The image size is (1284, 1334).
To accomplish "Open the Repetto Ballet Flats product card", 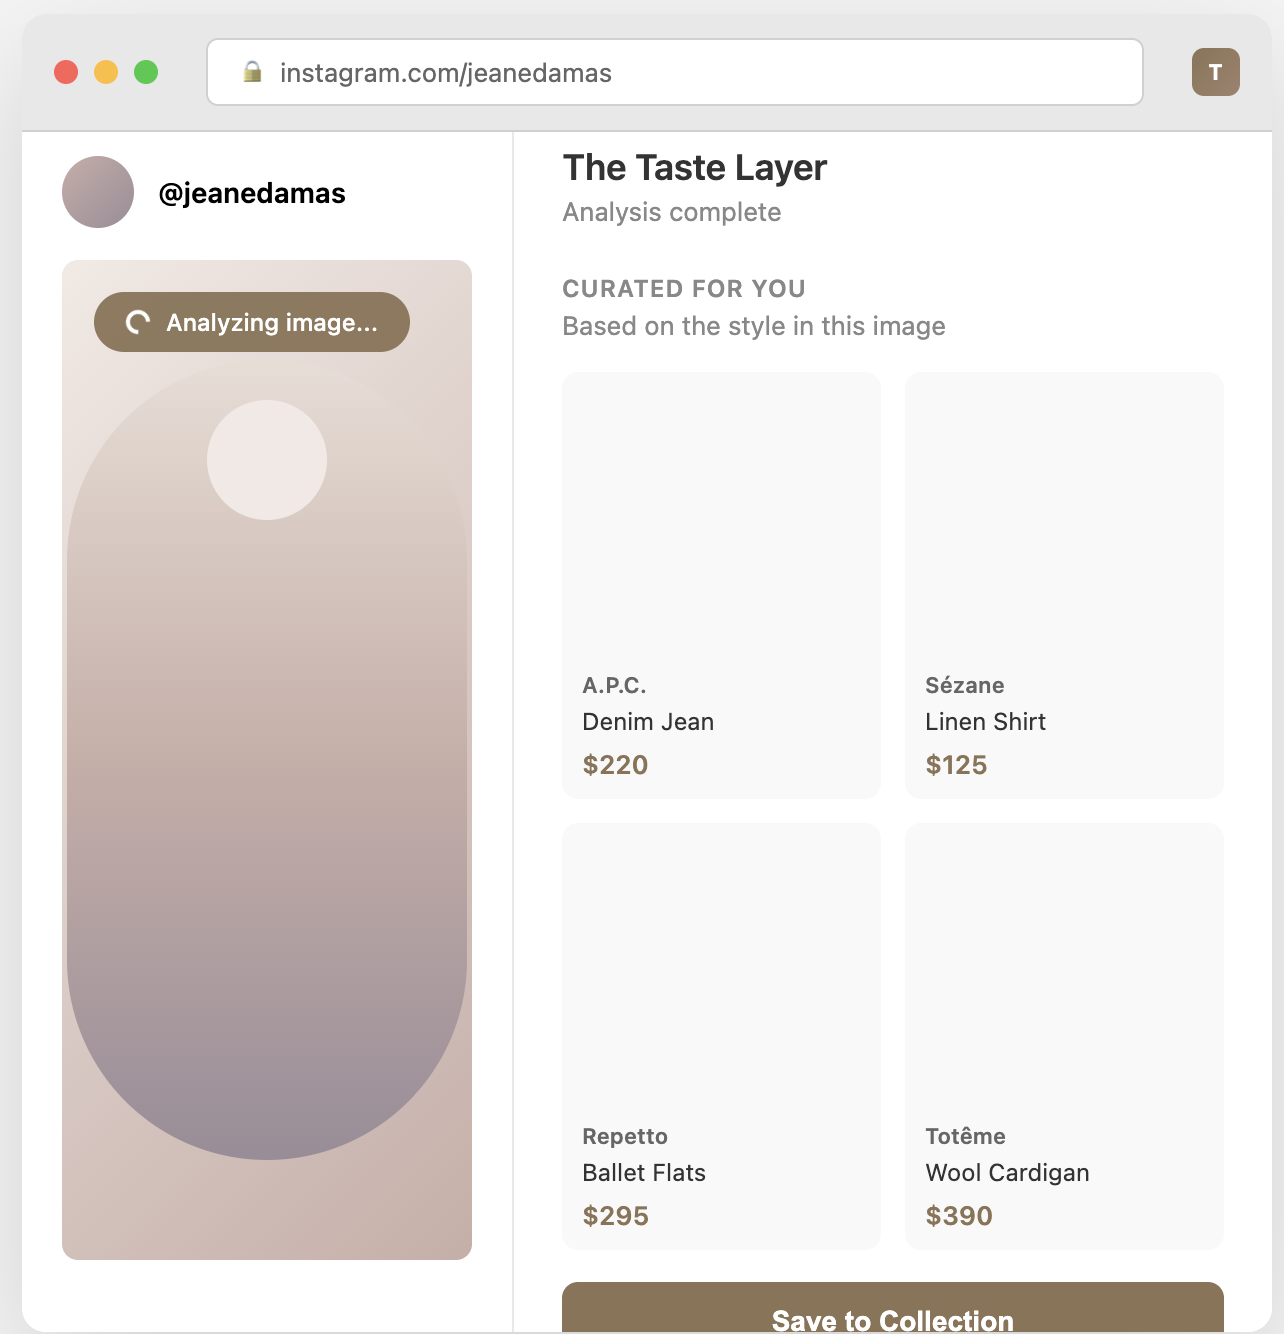I will [x=721, y=1036].
